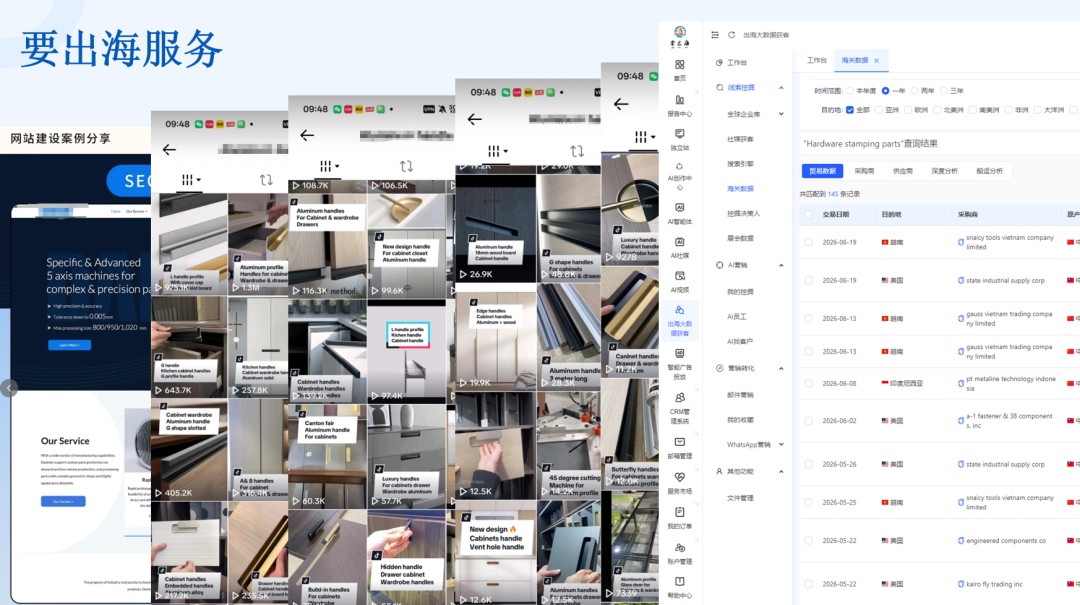Viewport: 1080px width, 605px height.
Task: Open 工作台 item in the secondary menu
Action: (737, 63)
